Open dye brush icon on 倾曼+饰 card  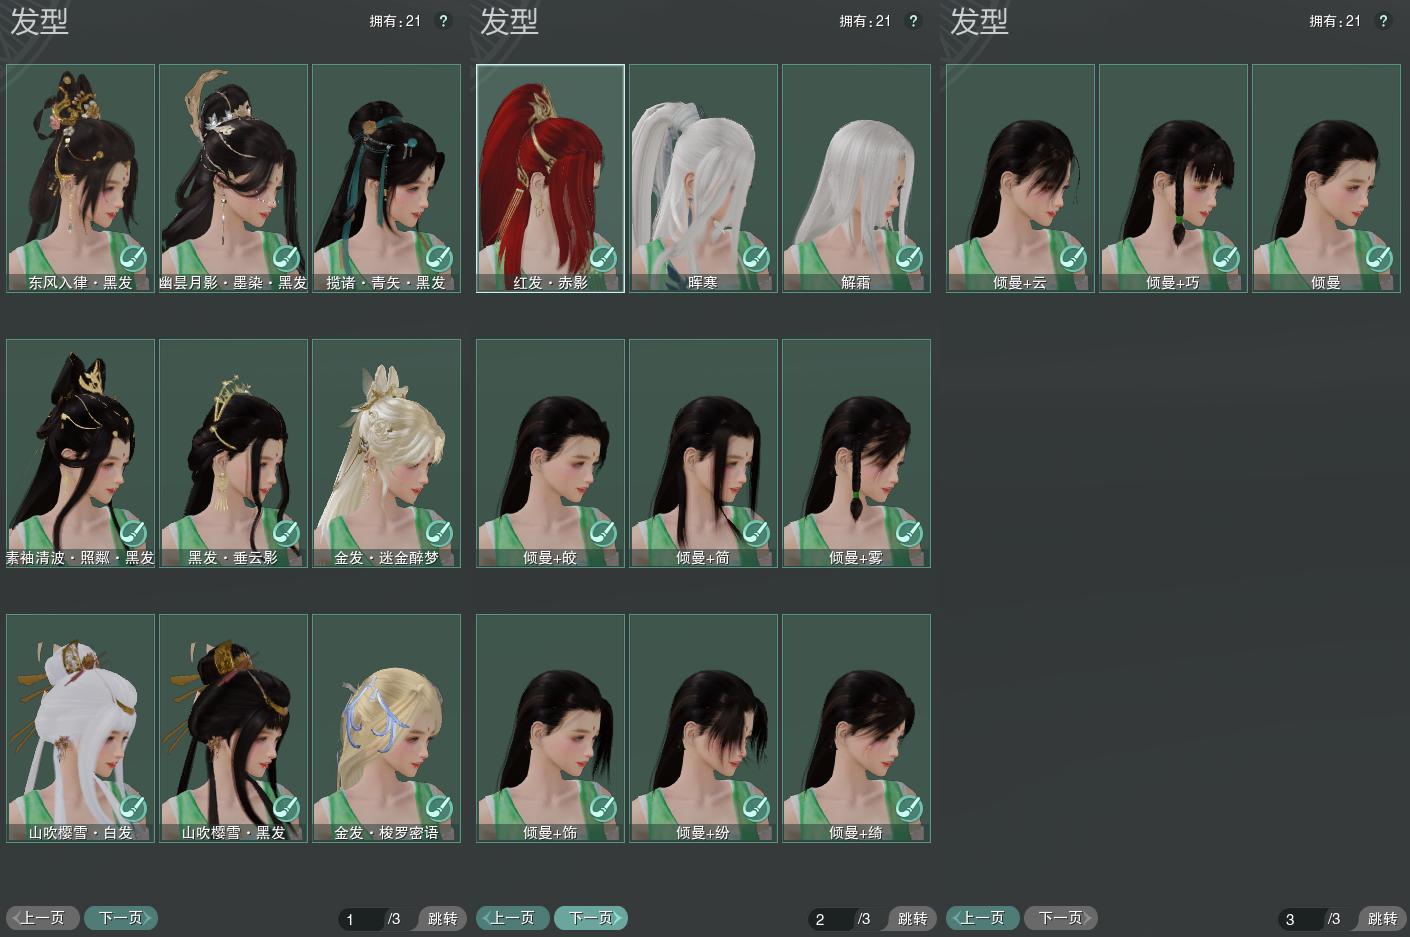[x=603, y=808]
